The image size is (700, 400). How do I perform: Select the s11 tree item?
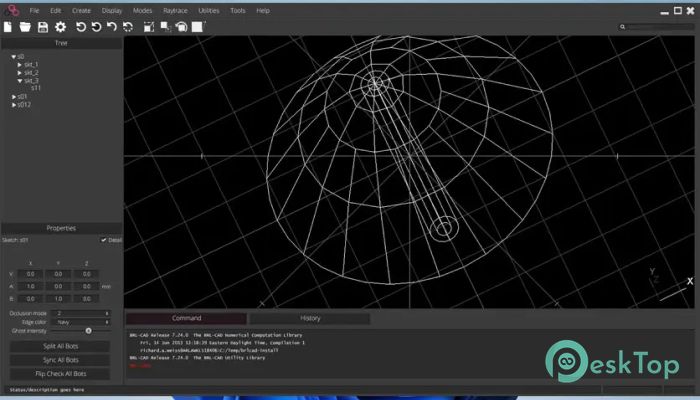36,88
